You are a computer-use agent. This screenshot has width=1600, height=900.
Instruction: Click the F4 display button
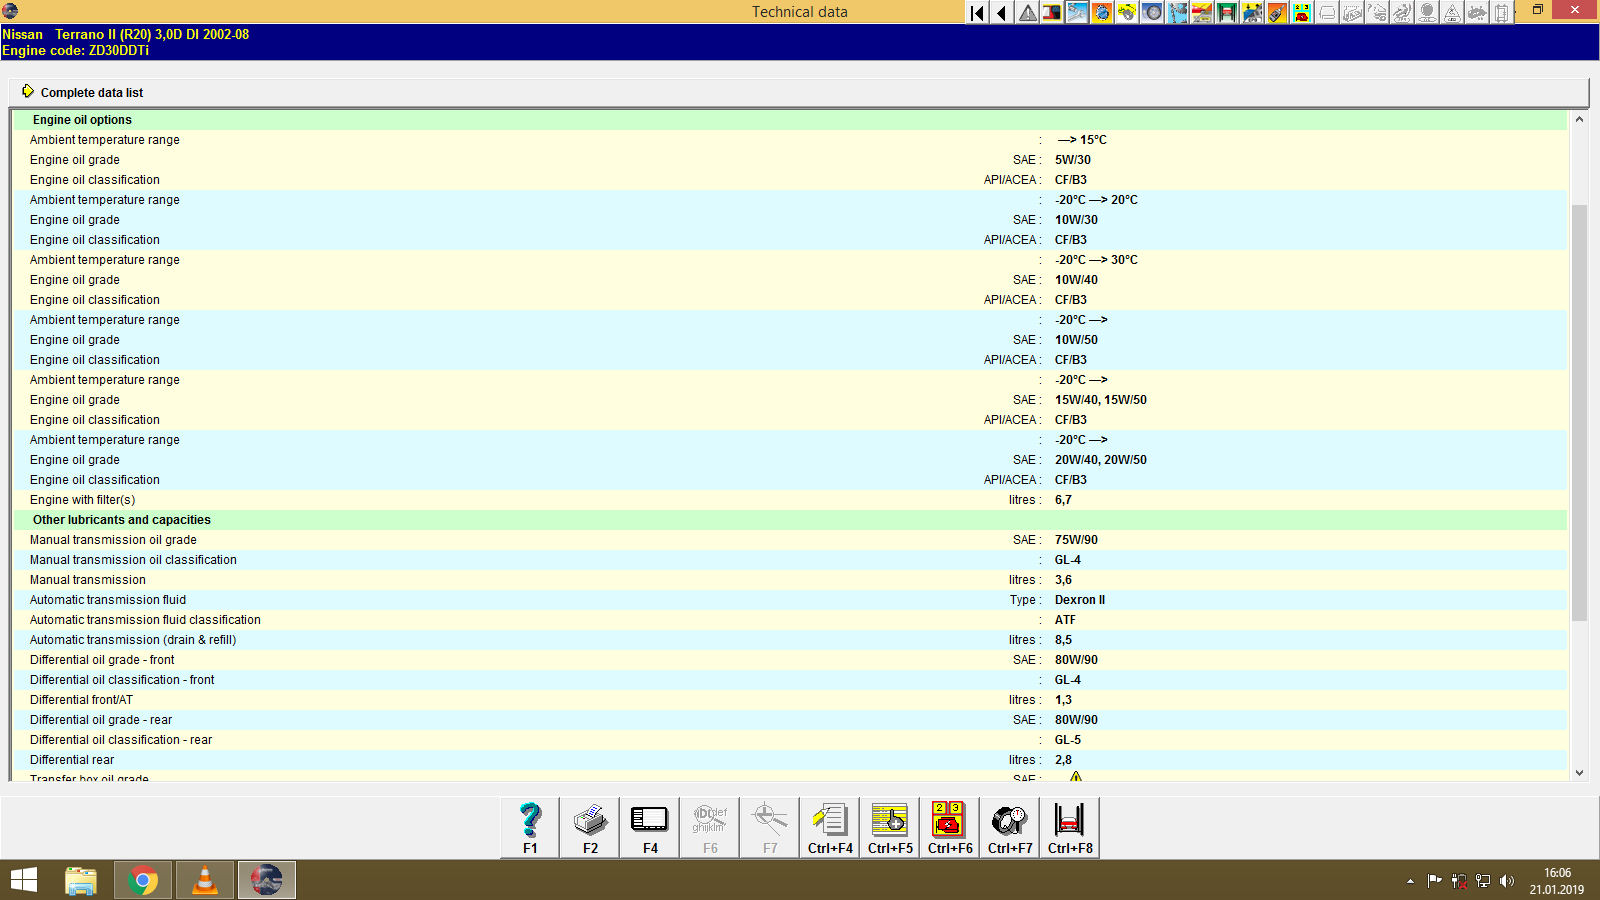[649, 826]
